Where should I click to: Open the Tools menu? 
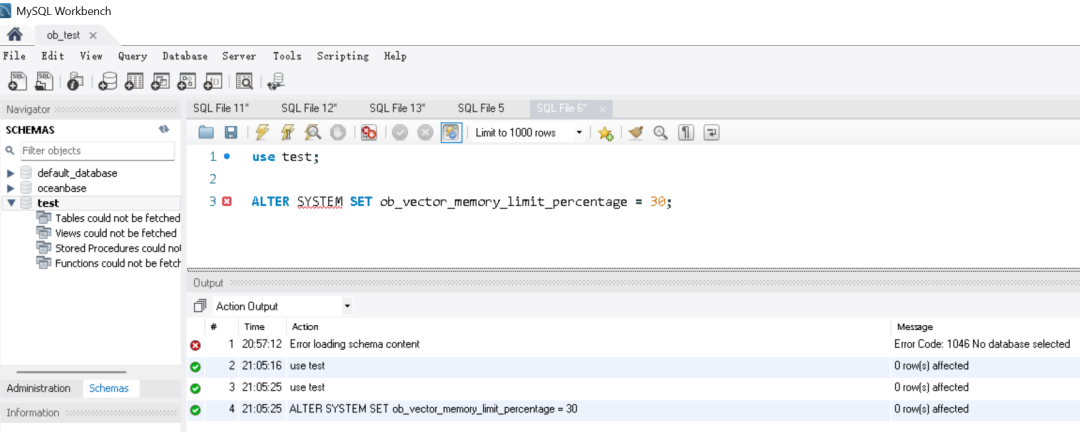[x=287, y=56]
